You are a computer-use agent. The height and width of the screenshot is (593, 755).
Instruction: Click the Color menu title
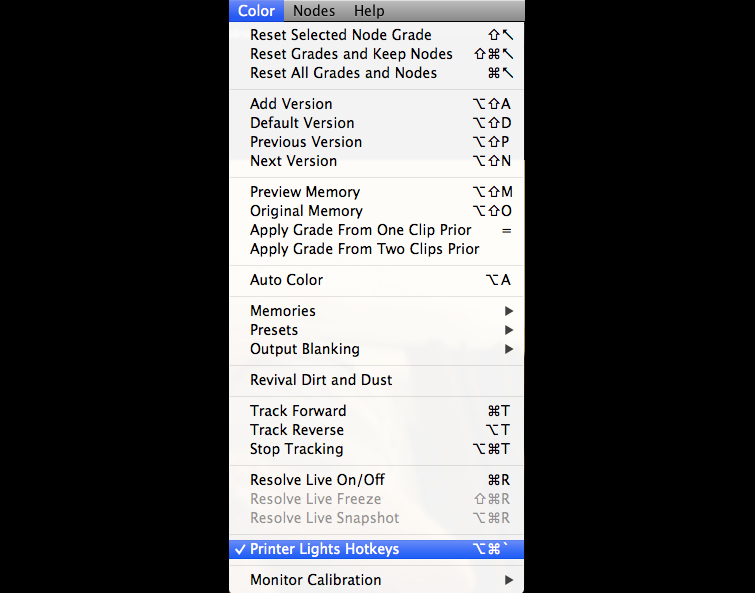click(x=257, y=11)
